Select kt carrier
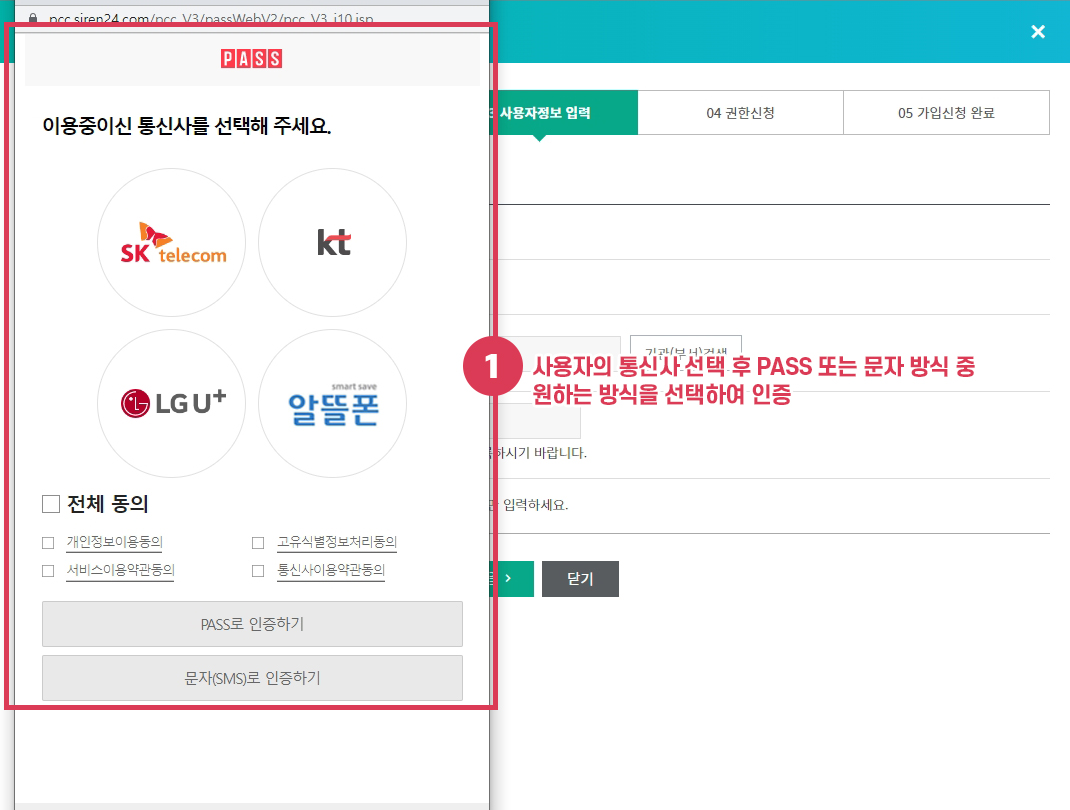The image size is (1070, 810). (332, 243)
